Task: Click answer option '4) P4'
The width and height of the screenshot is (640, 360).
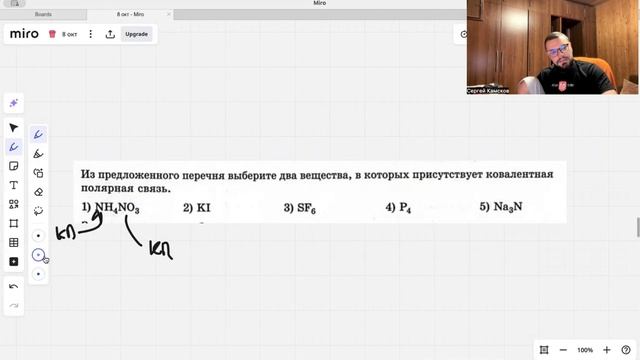Action: point(398,208)
